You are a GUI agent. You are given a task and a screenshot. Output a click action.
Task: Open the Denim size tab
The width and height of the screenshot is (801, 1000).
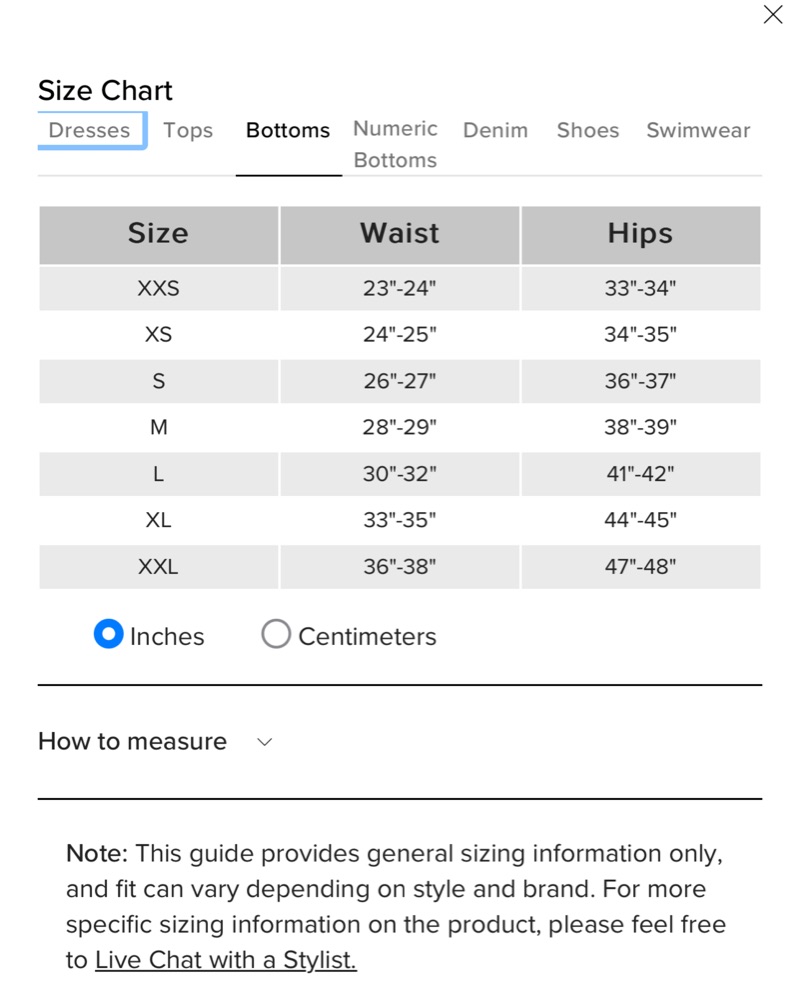(x=495, y=130)
